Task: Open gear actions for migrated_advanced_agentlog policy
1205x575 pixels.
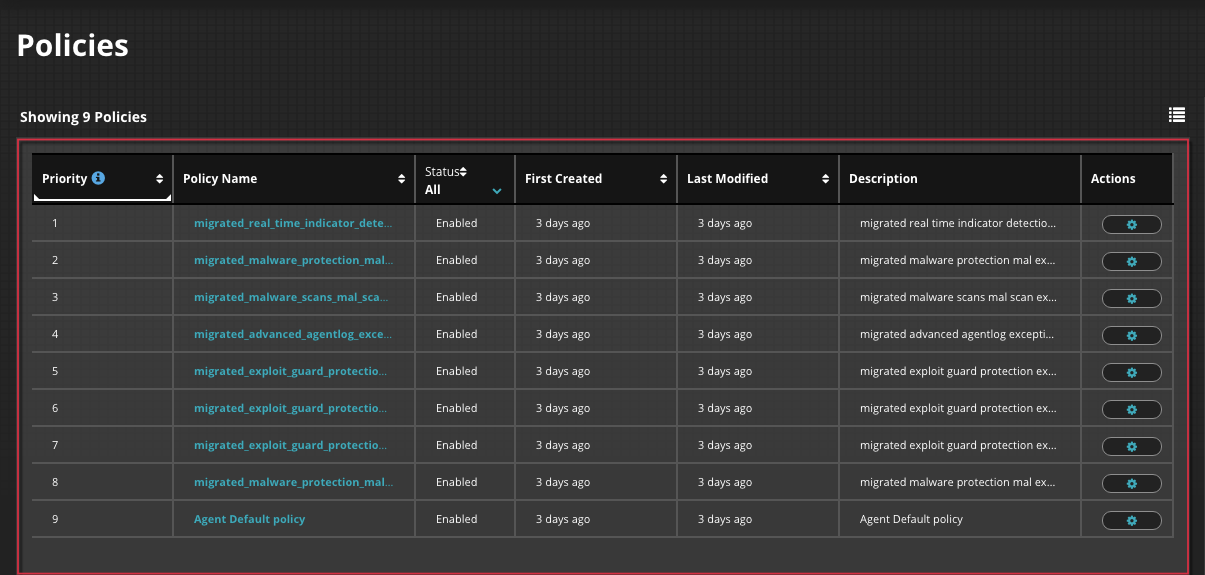Action: coord(1131,336)
